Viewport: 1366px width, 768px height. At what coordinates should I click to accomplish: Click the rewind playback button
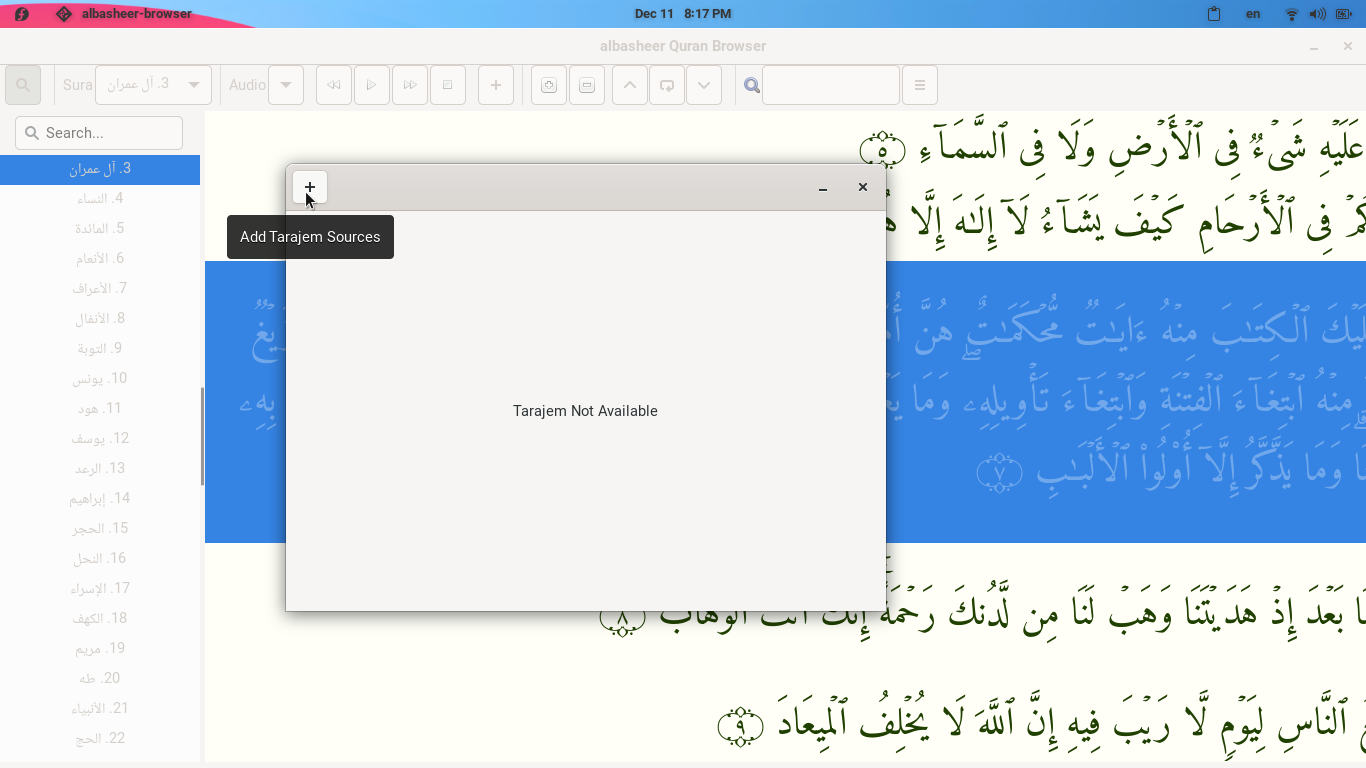(334, 85)
